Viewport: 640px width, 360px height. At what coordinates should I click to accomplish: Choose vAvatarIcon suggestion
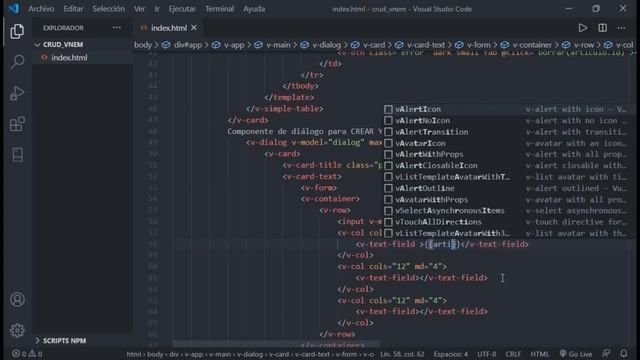point(506,143)
